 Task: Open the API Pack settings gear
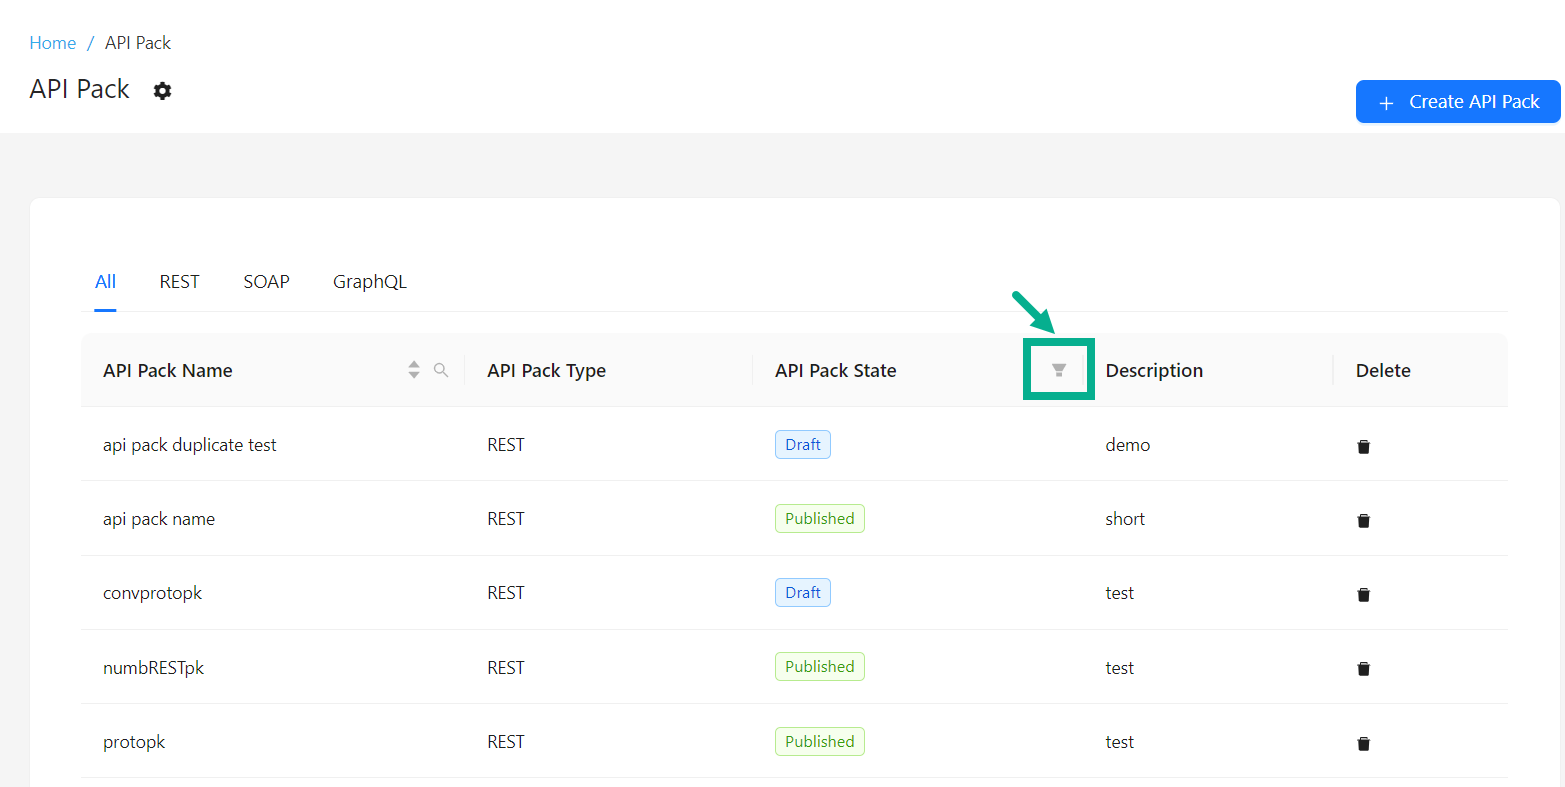162,91
